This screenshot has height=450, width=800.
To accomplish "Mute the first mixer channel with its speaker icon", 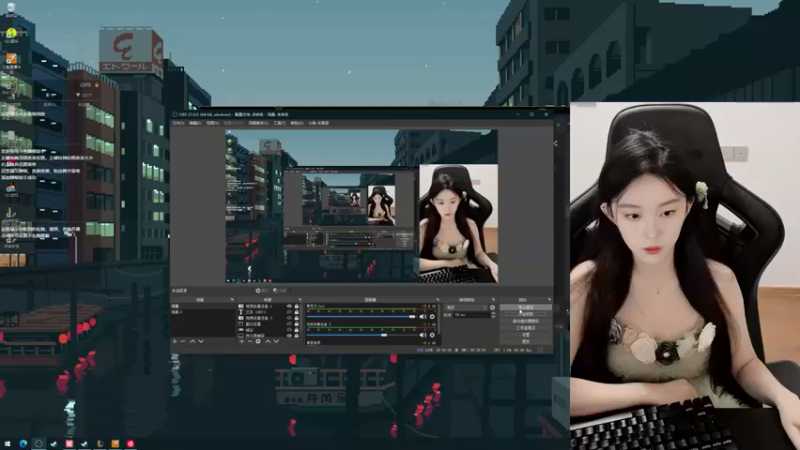I will point(422,317).
